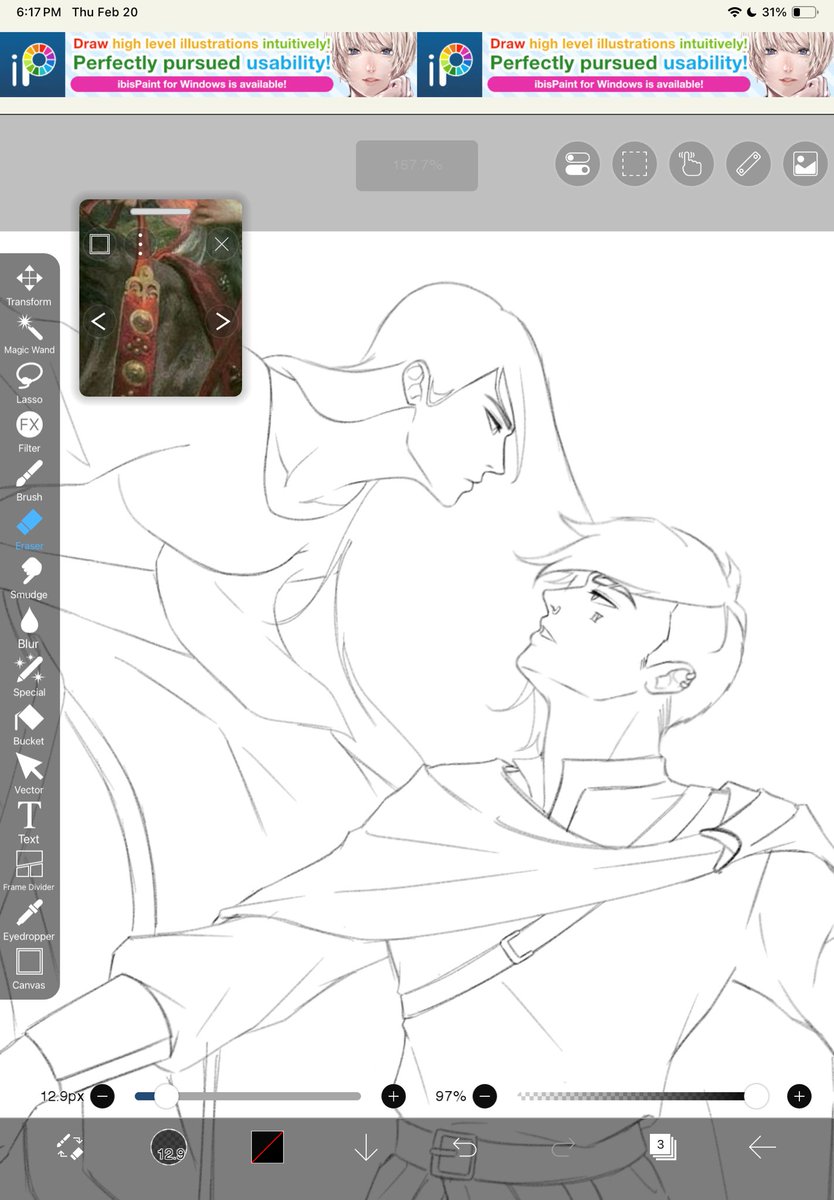Increase brush thickness with plus button

[x=394, y=1096]
